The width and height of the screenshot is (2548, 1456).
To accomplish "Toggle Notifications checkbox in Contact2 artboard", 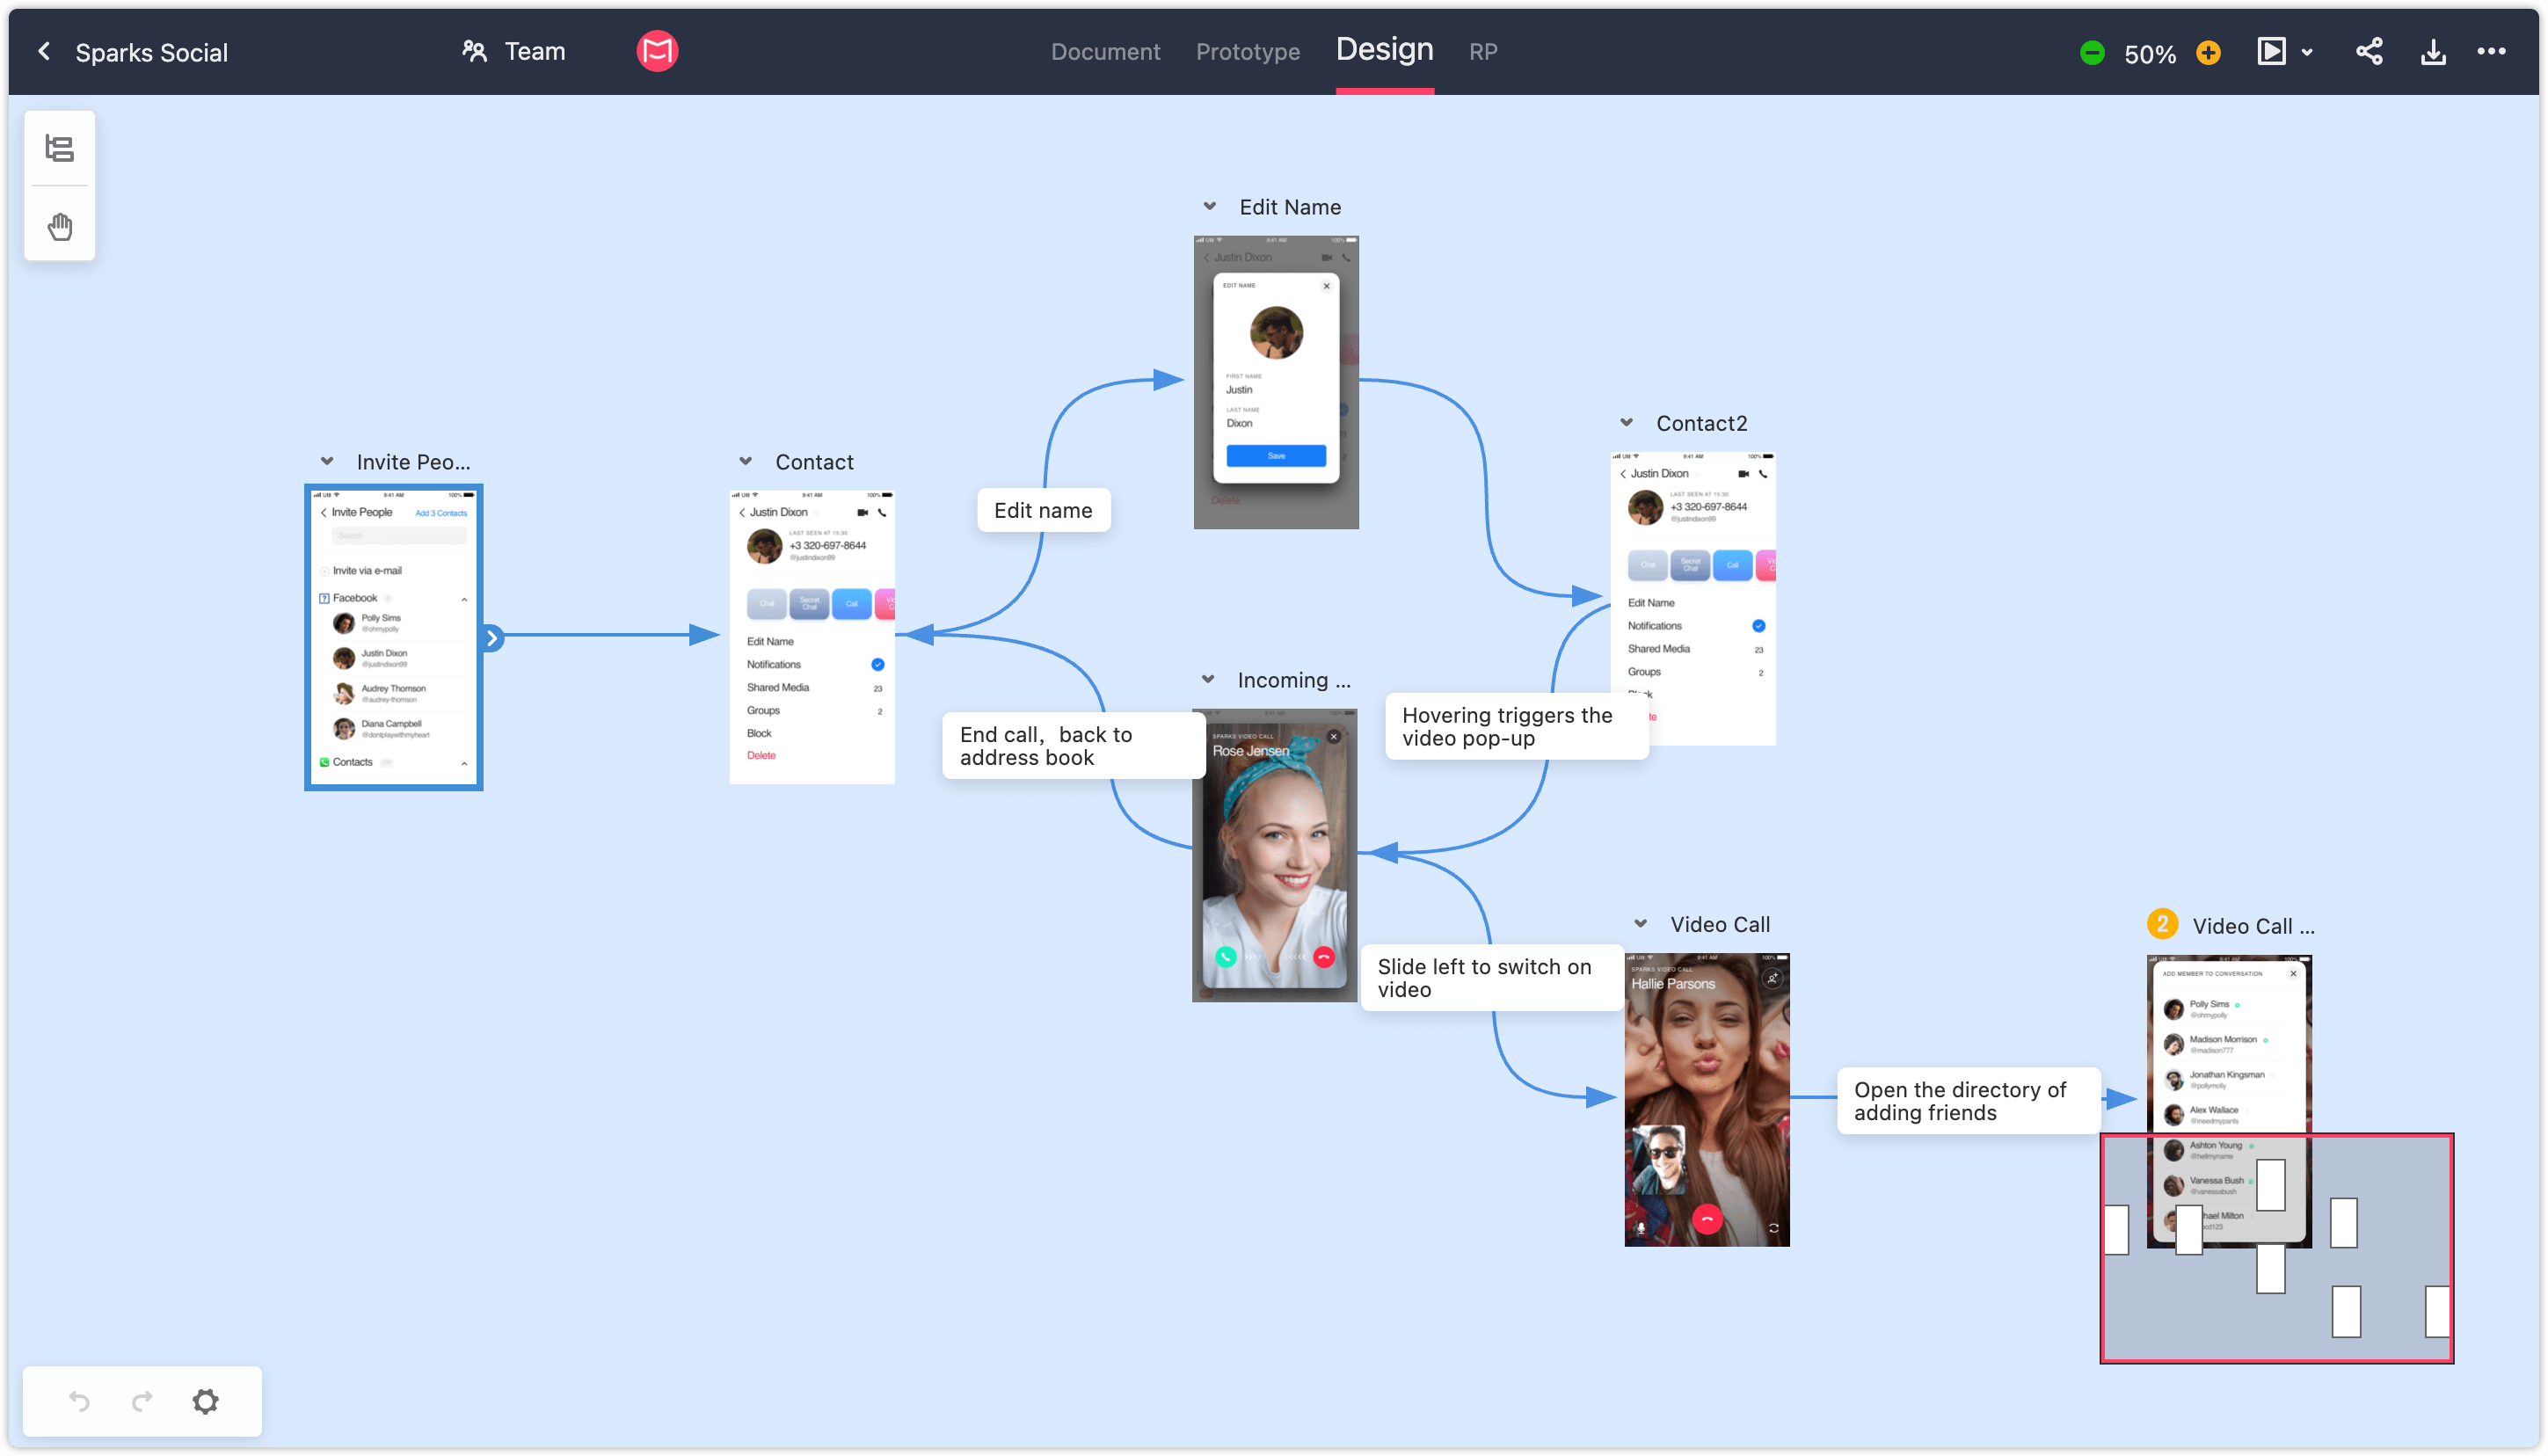I will tap(1758, 626).
